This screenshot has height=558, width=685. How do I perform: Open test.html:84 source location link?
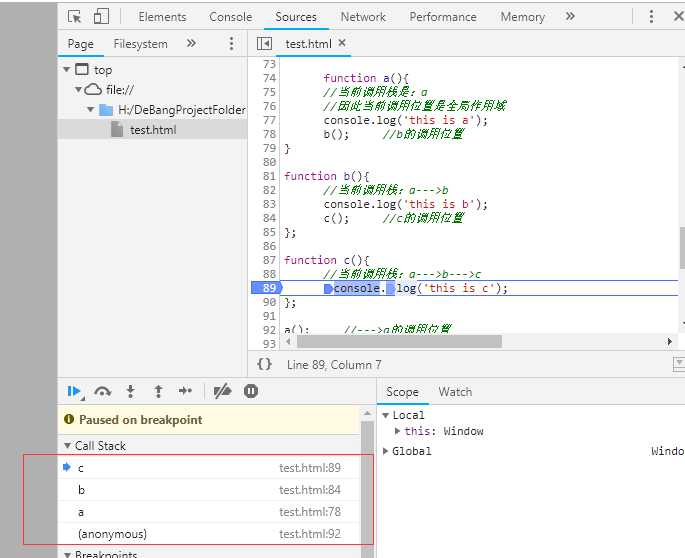(x=310, y=490)
